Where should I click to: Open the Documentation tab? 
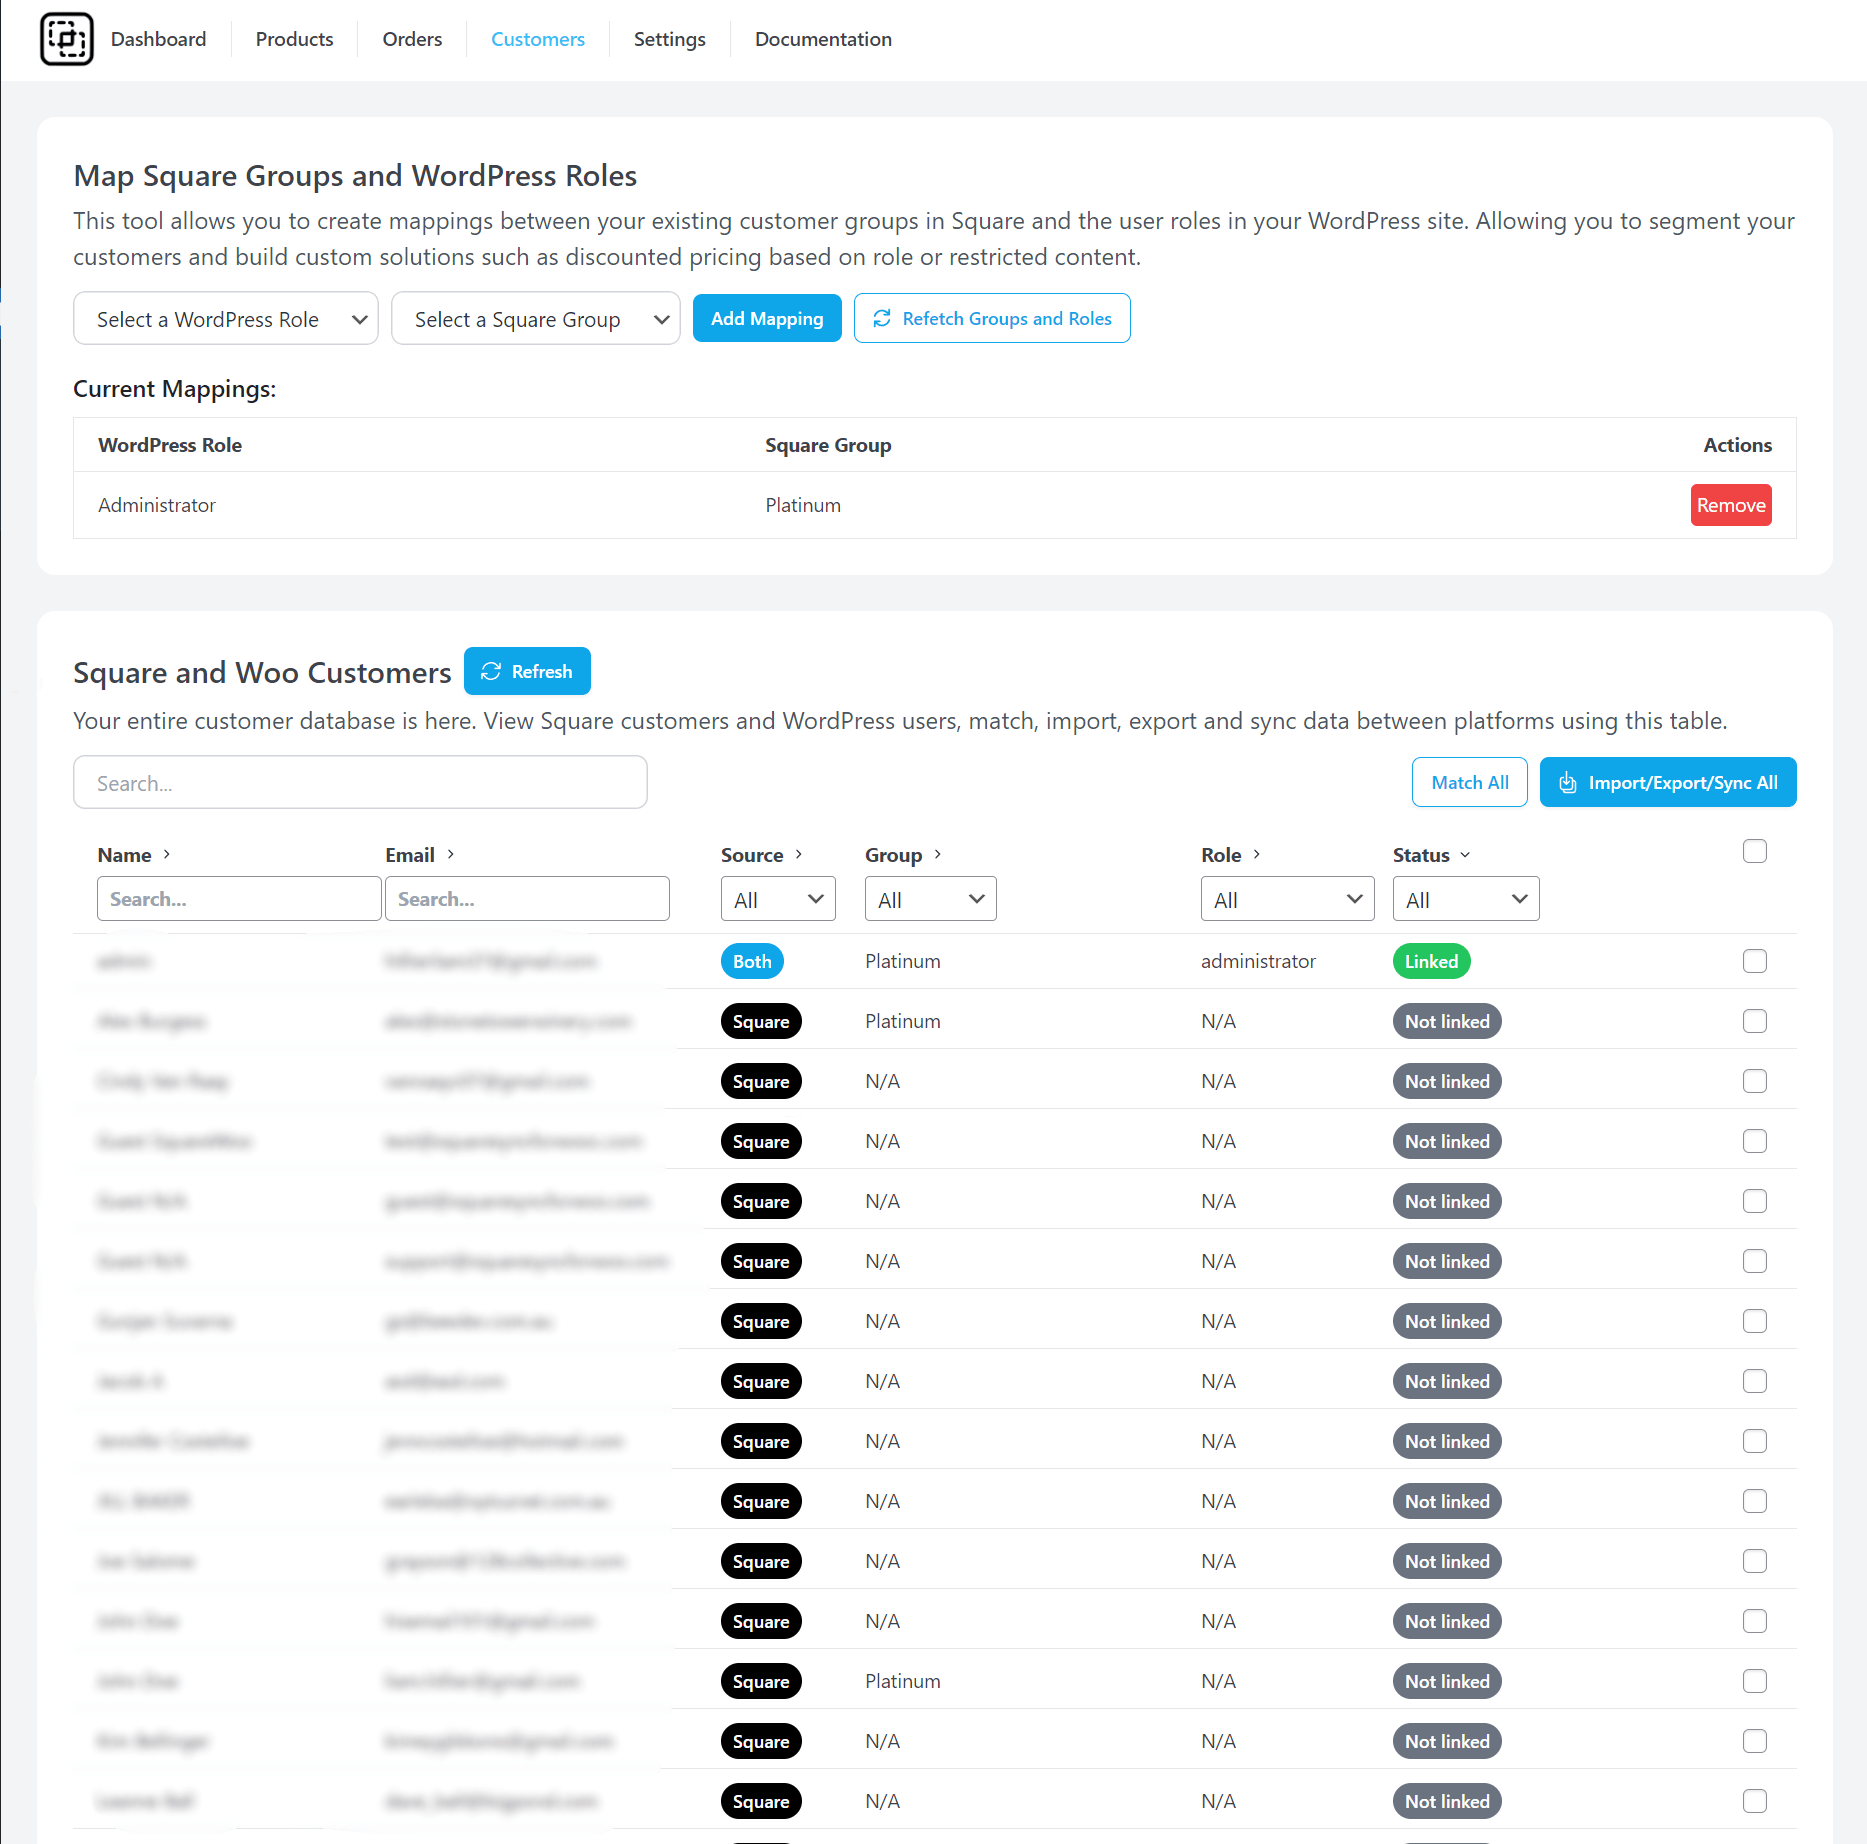823,39
